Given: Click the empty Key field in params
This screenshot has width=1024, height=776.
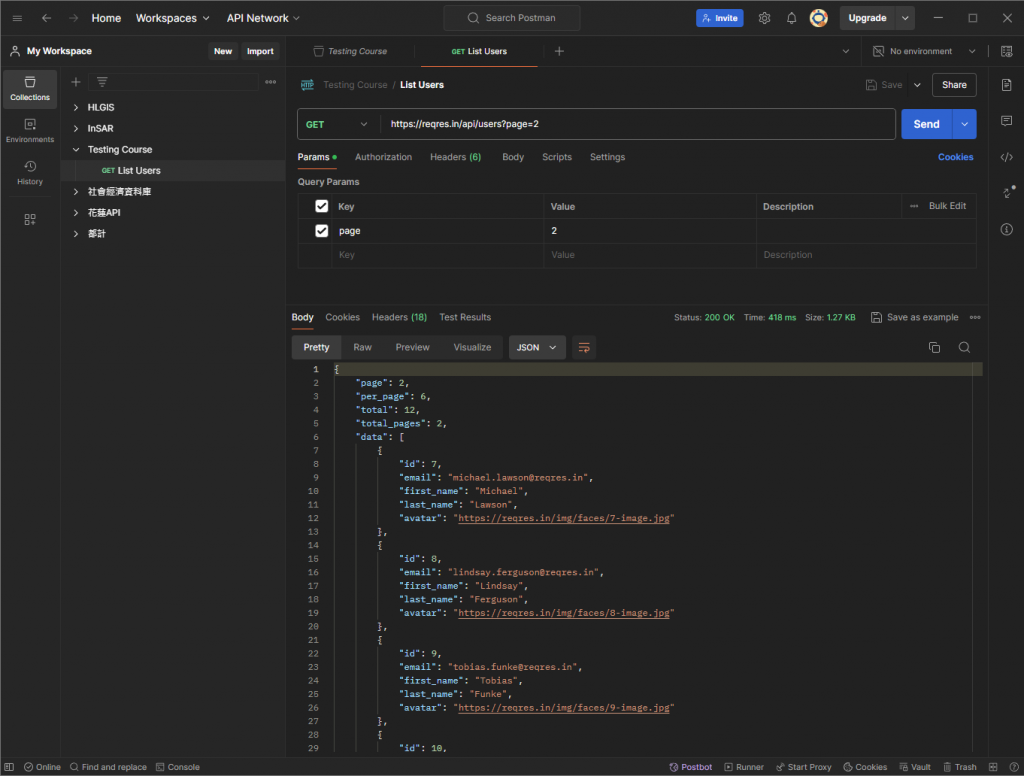Looking at the screenshot, I should pyautogui.click(x=438, y=255).
